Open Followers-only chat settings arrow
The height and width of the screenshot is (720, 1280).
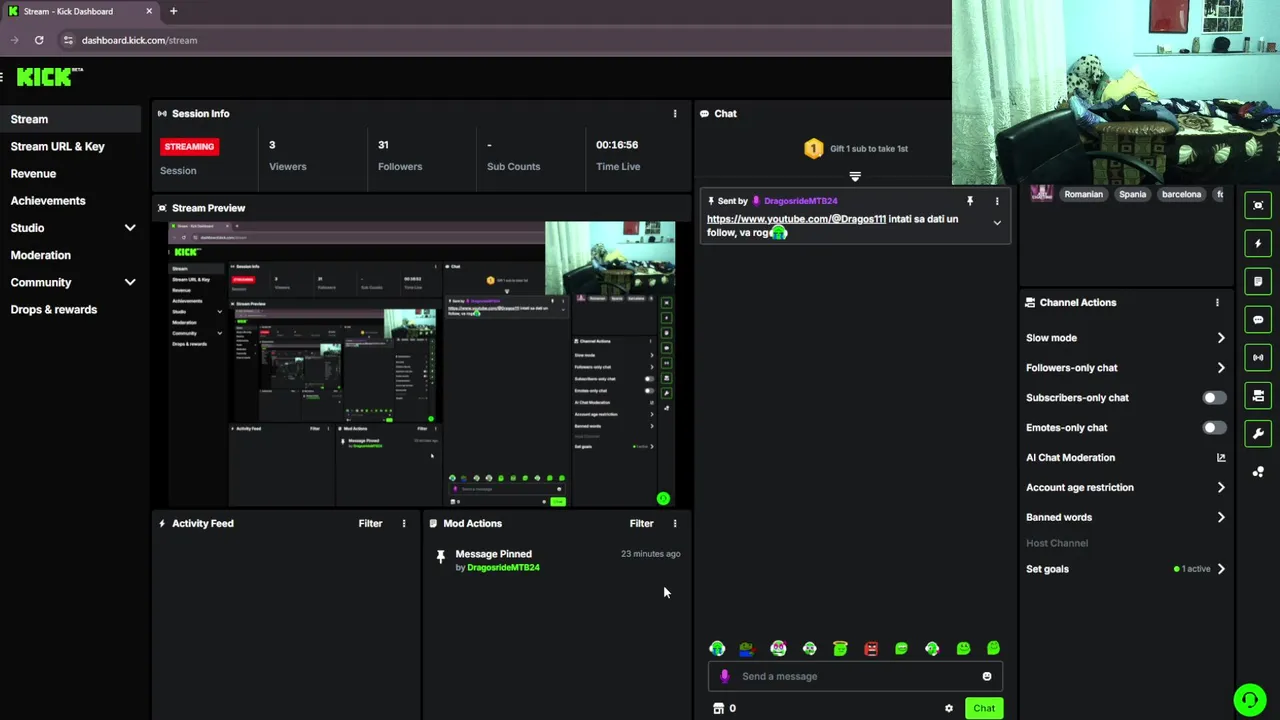[1221, 368]
